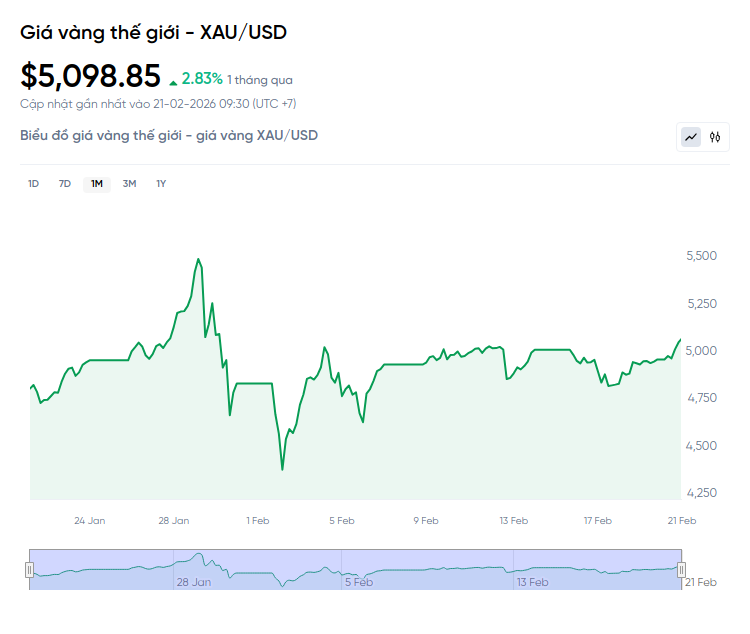This screenshot has height=634, width=750.
Task: View the 1Y time range
Action: click(161, 183)
